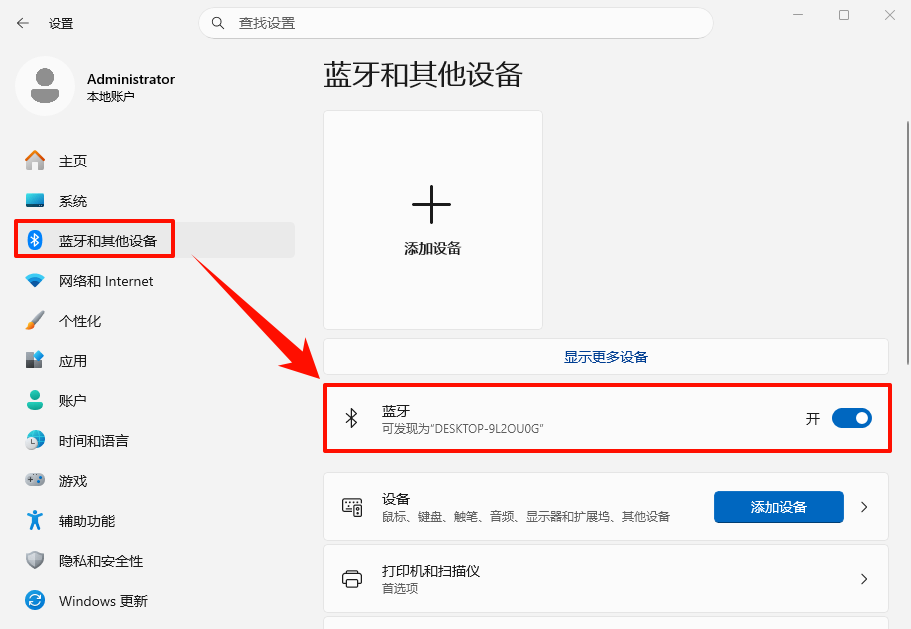This screenshot has width=911, height=629.
Task: Open 辅助功能 settings
Action: [155, 520]
